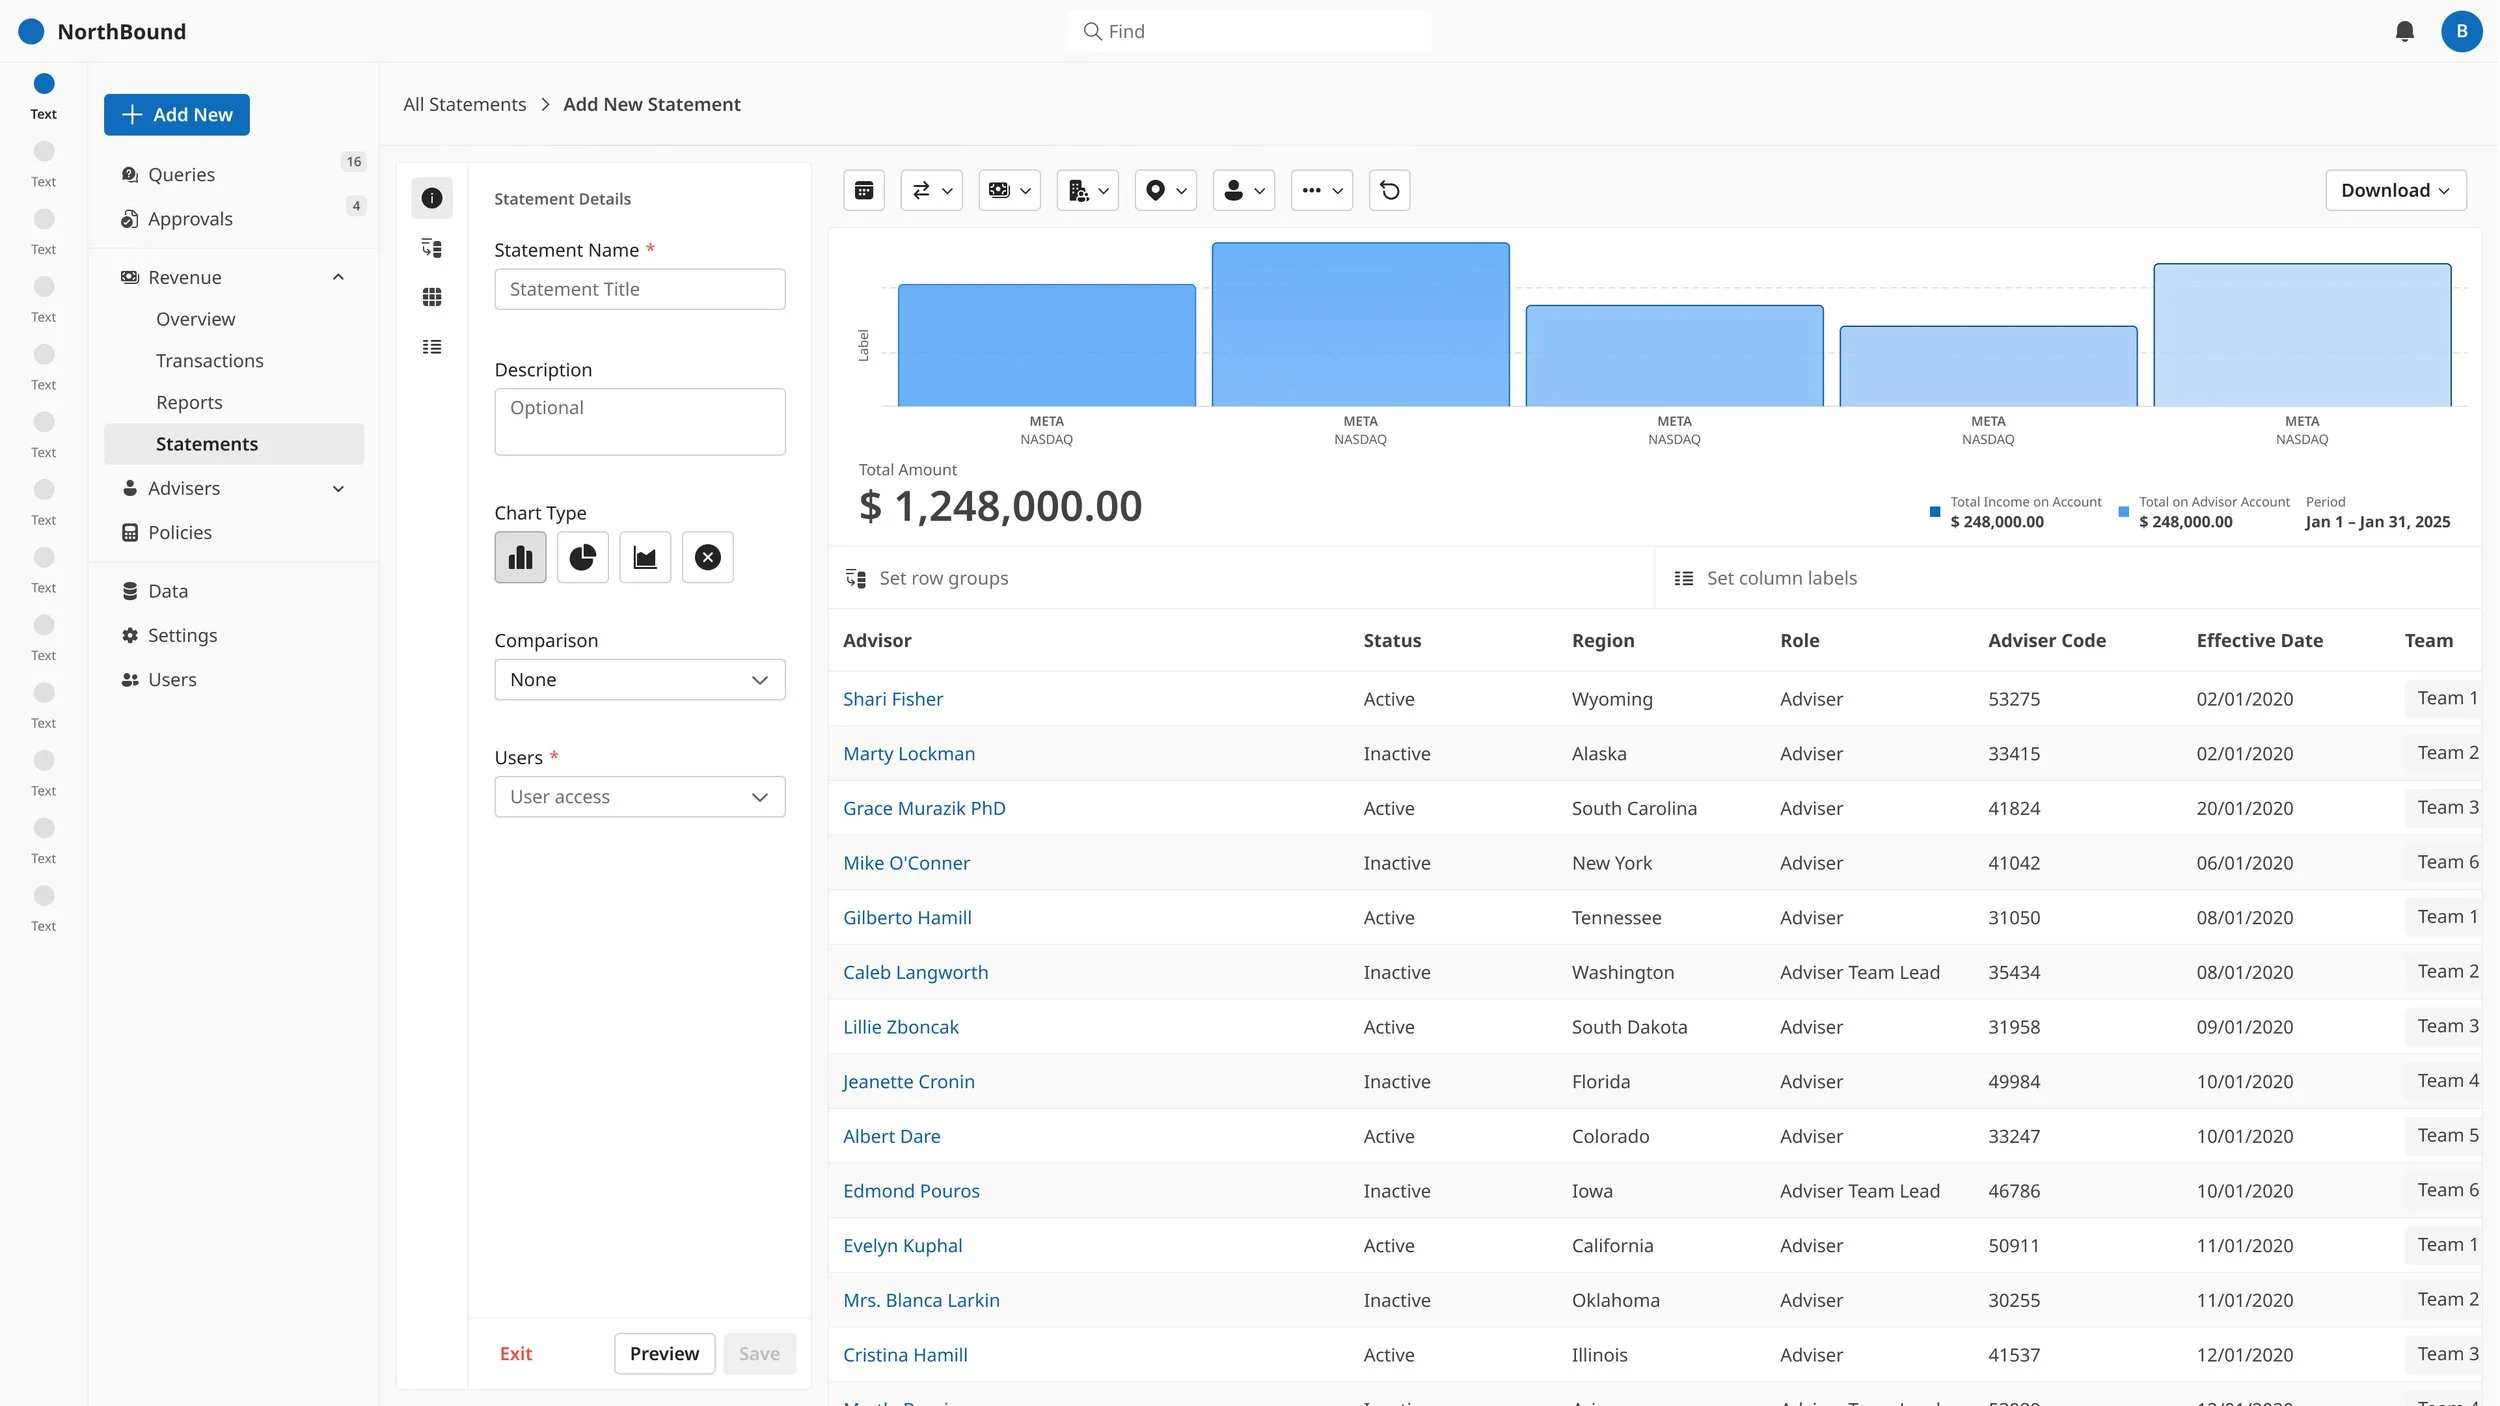Sort by Effective Date column header
Image resolution: width=2500 pixels, height=1406 pixels.
click(x=2259, y=640)
